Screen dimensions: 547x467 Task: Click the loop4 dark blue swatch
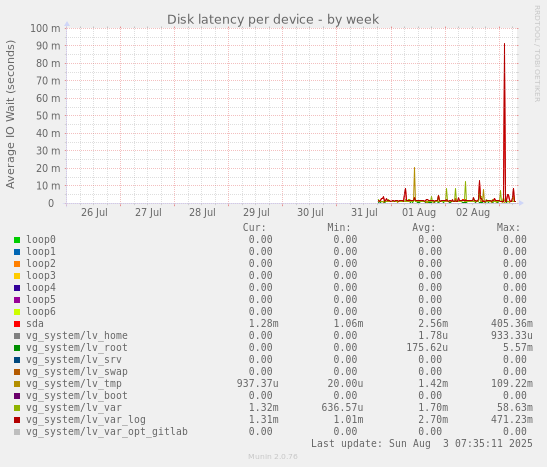coord(17,288)
